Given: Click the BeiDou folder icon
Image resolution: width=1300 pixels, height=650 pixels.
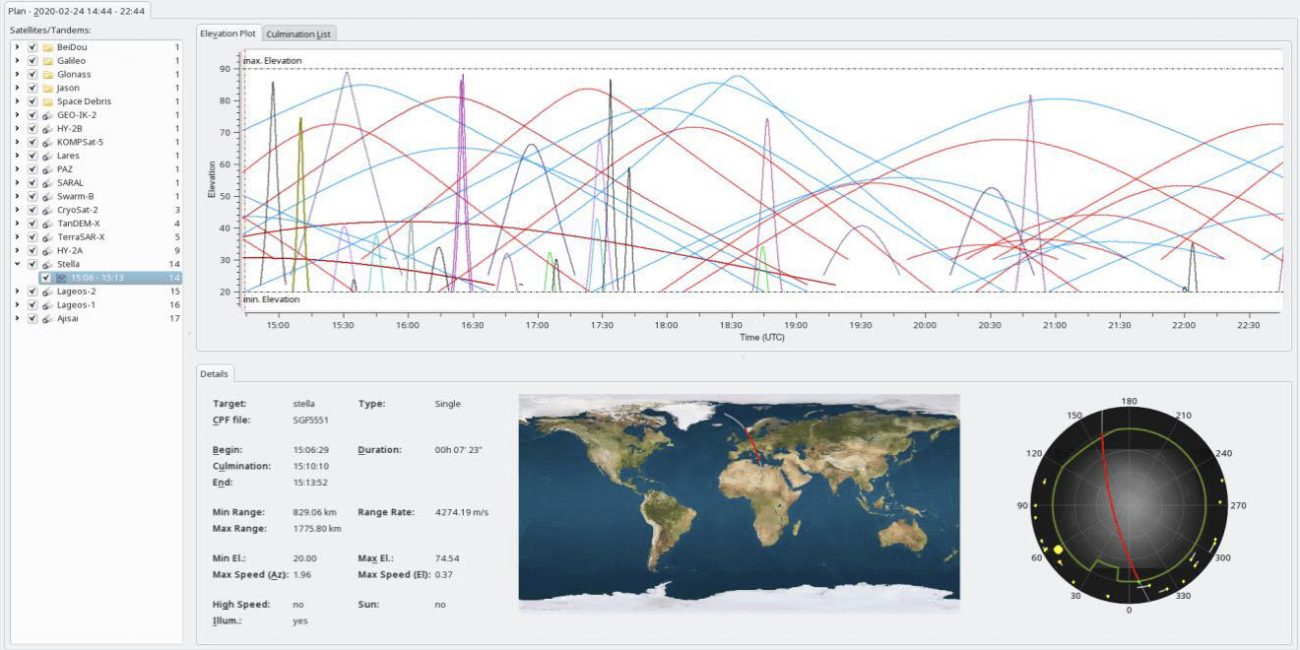Looking at the screenshot, I should tap(47, 47).
